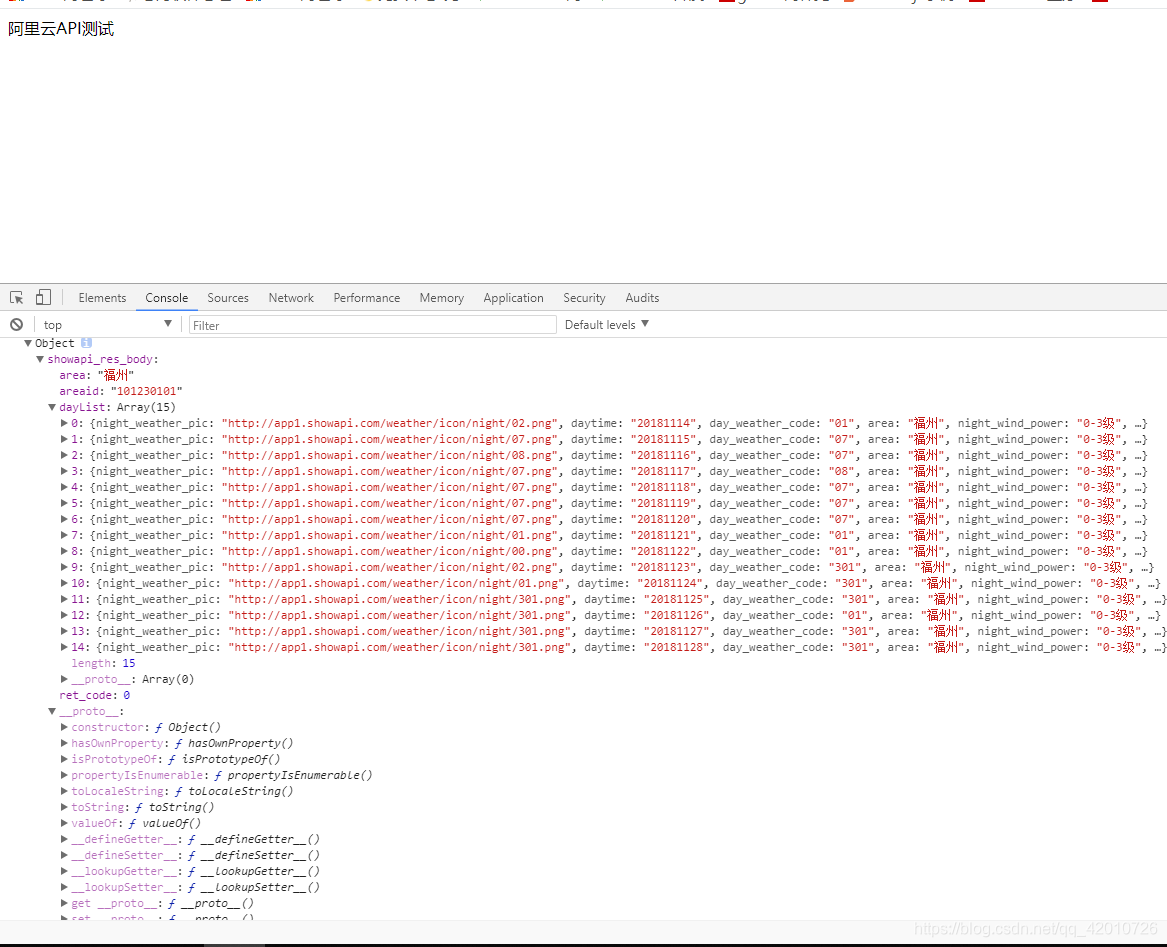The image size is (1167, 947).
Task: Expand the __defineGetter__ property
Action: [64, 839]
